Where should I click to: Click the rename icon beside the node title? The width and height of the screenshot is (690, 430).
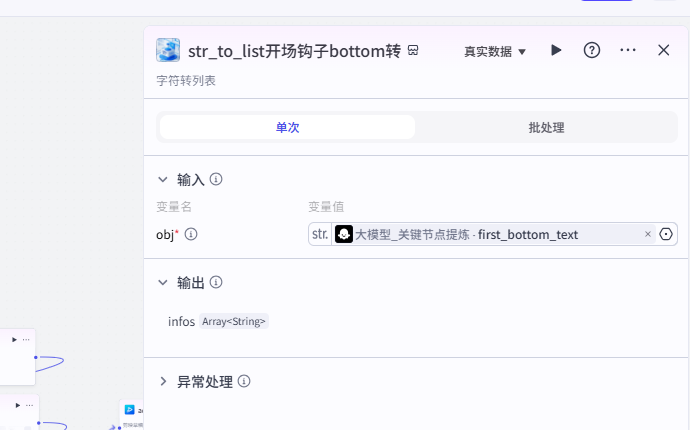[x=413, y=50]
